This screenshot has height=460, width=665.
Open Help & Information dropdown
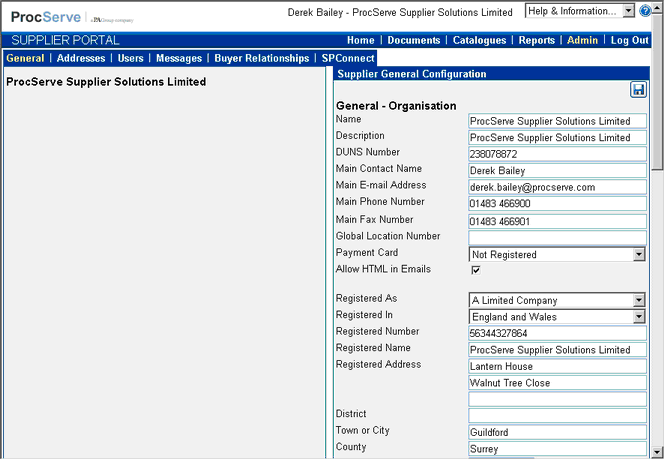pyautogui.click(x=580, y=11)
